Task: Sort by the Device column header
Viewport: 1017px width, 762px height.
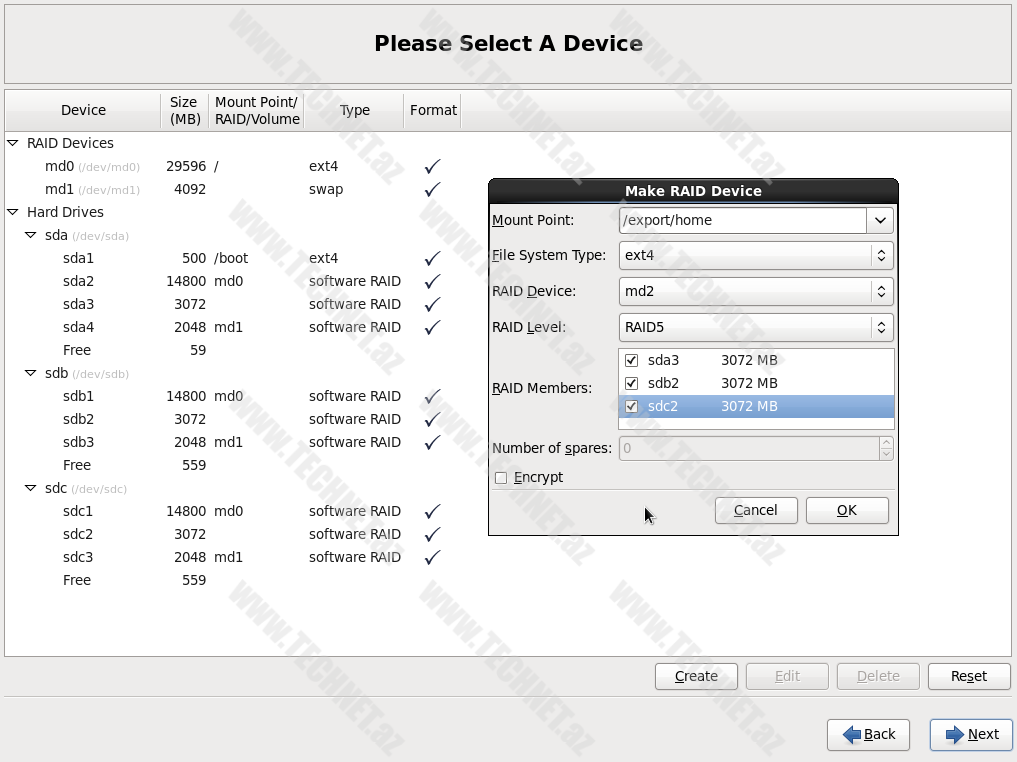Action: click(x=83, y=110)
